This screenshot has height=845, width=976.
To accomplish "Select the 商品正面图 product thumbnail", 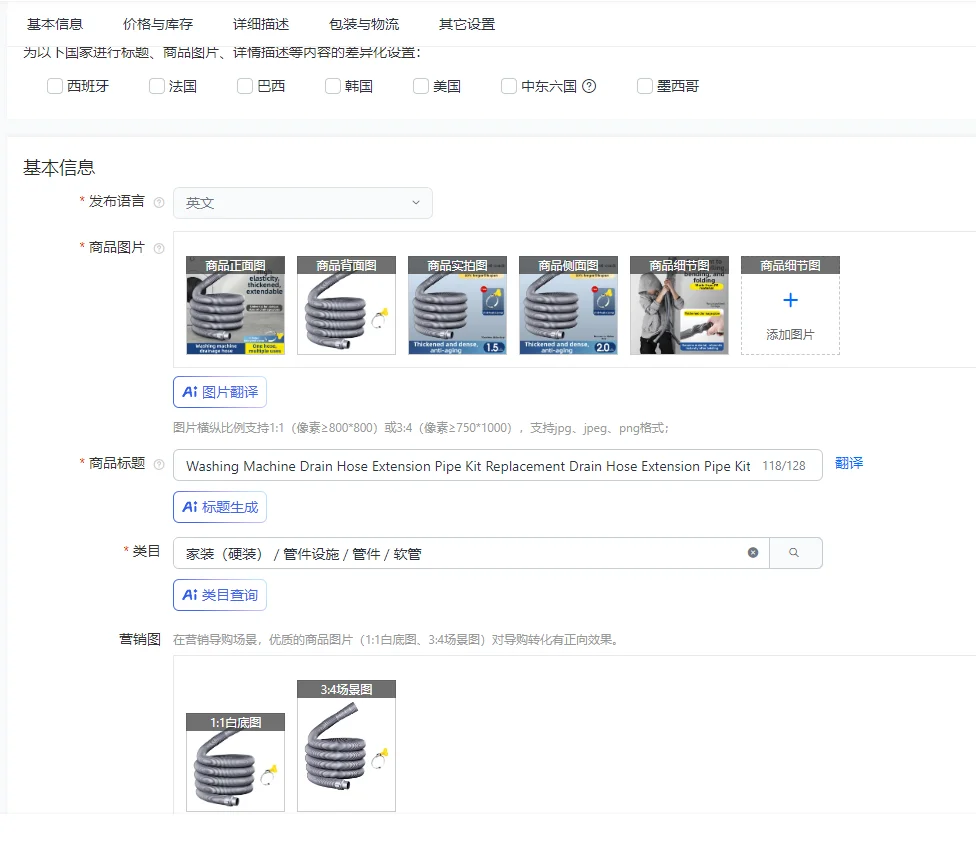I will click(x=235, y=306).
